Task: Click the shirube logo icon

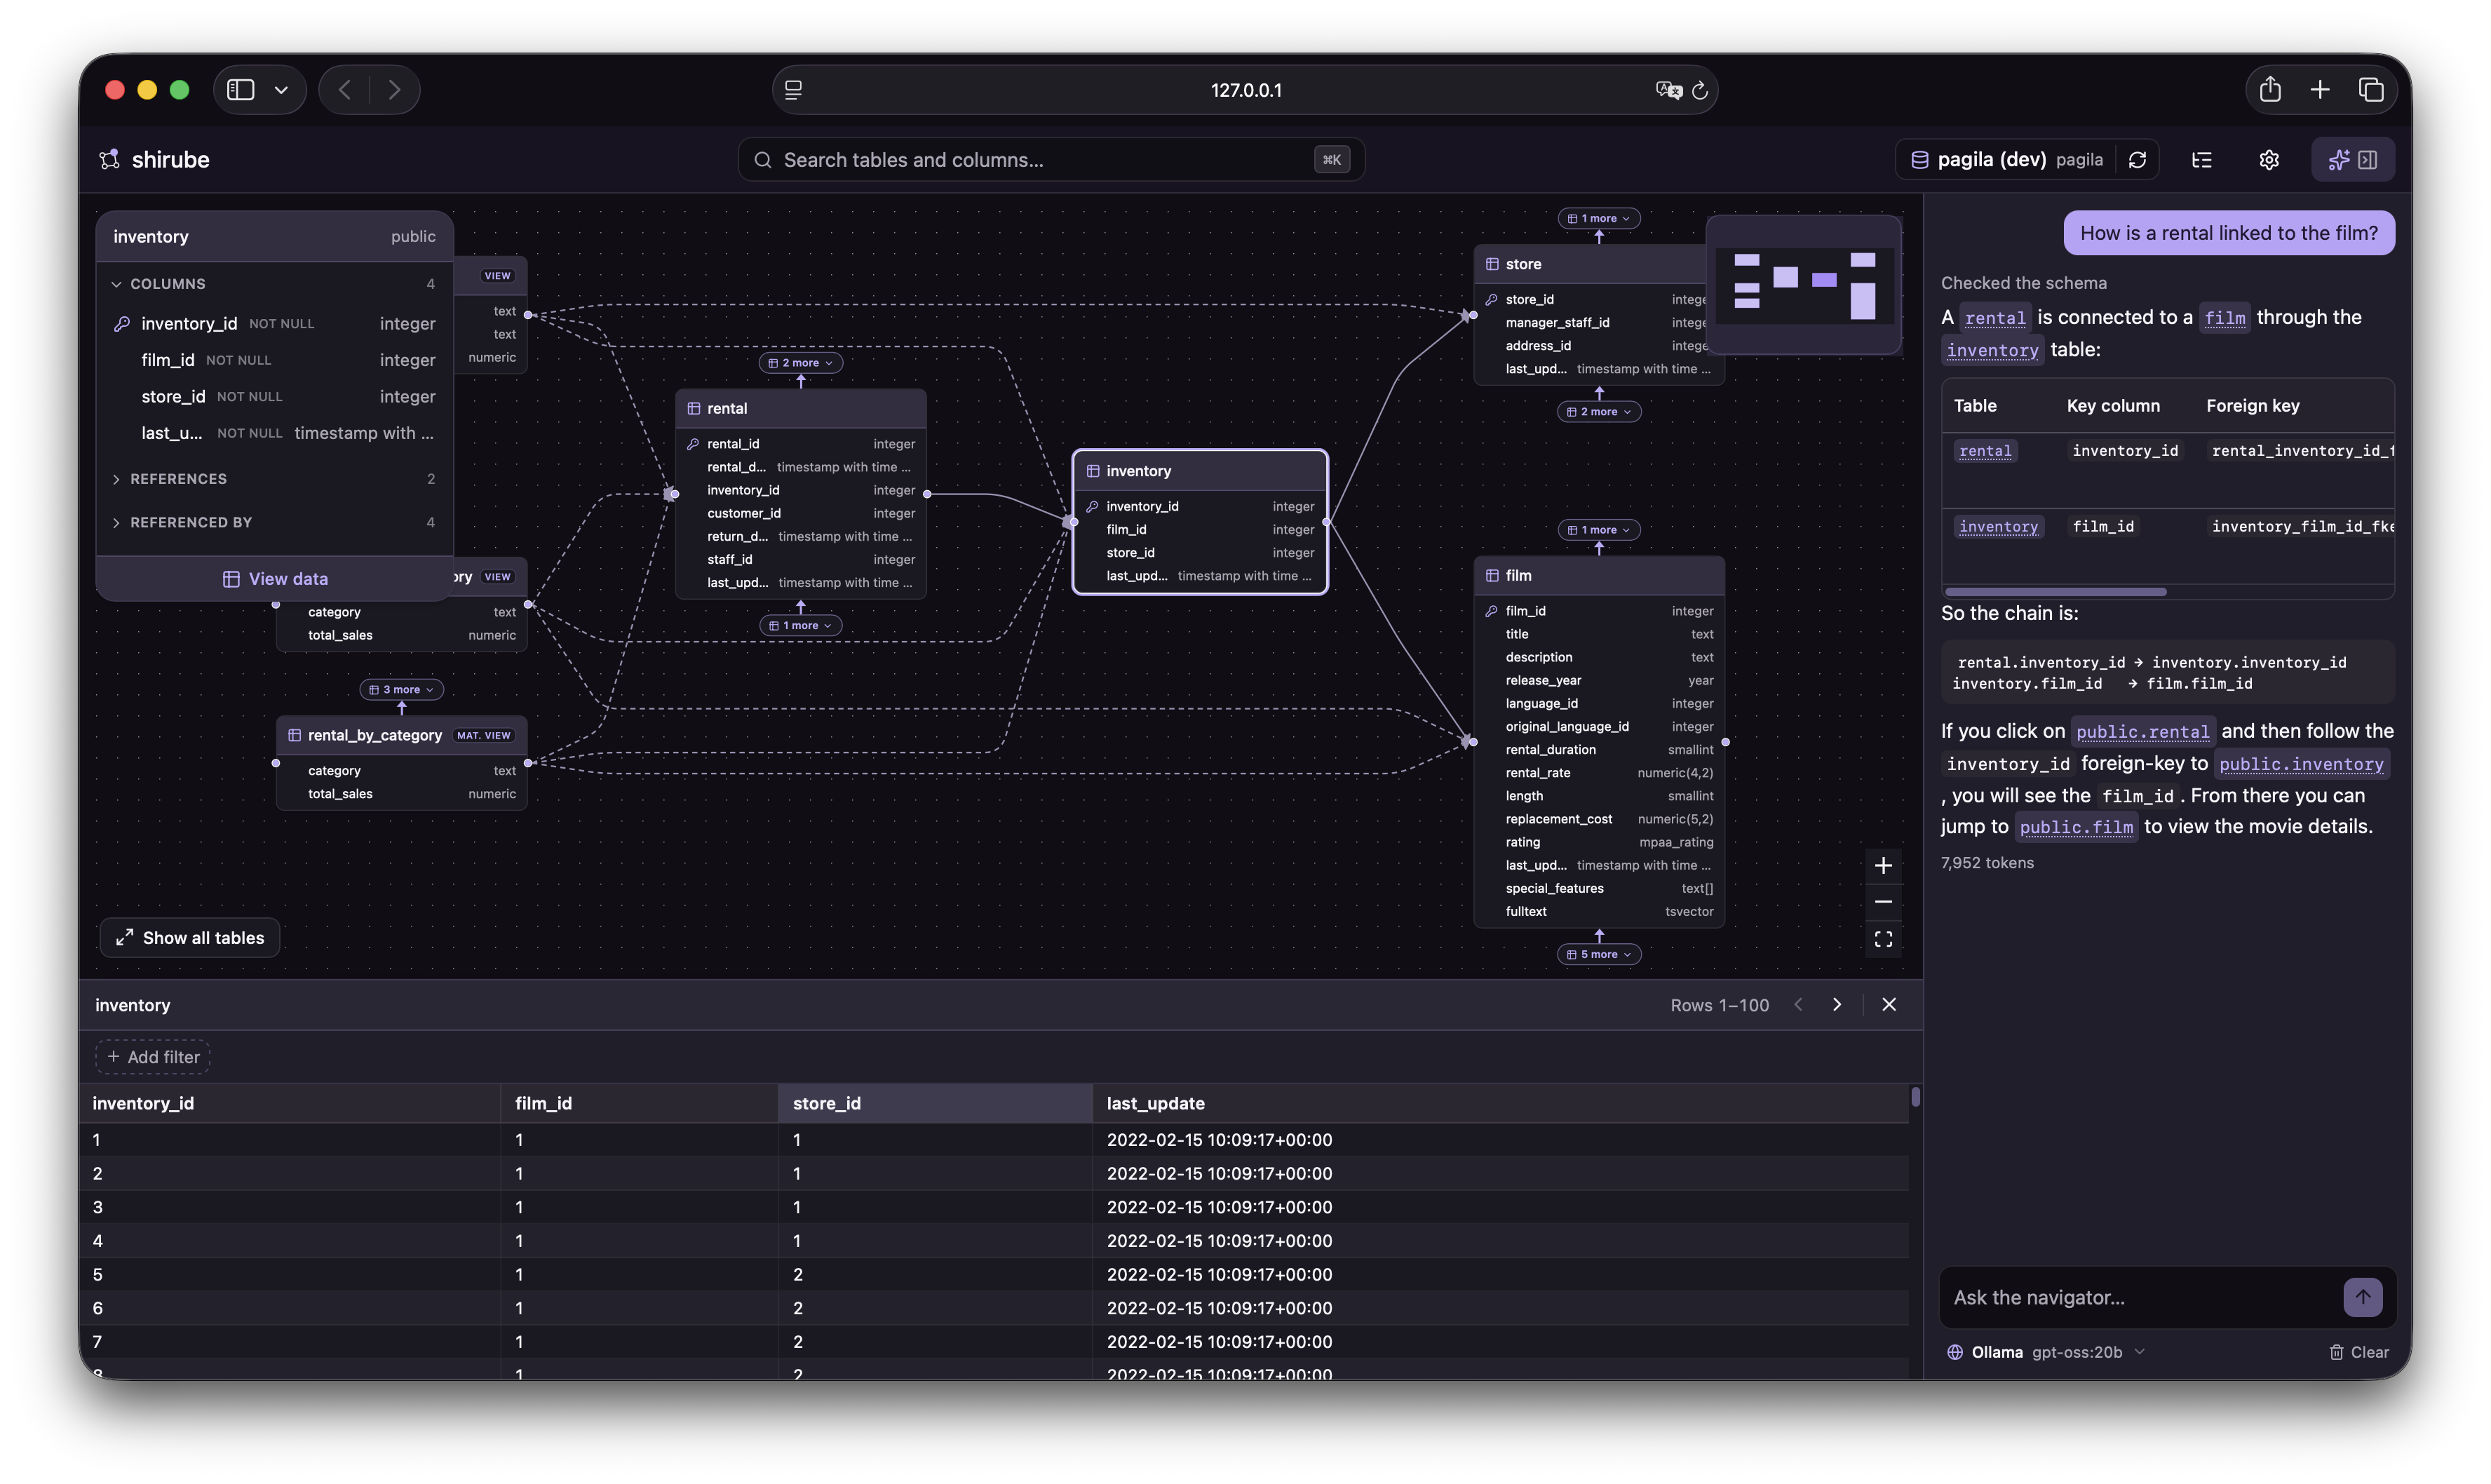Action: click(x=110, y=159)
